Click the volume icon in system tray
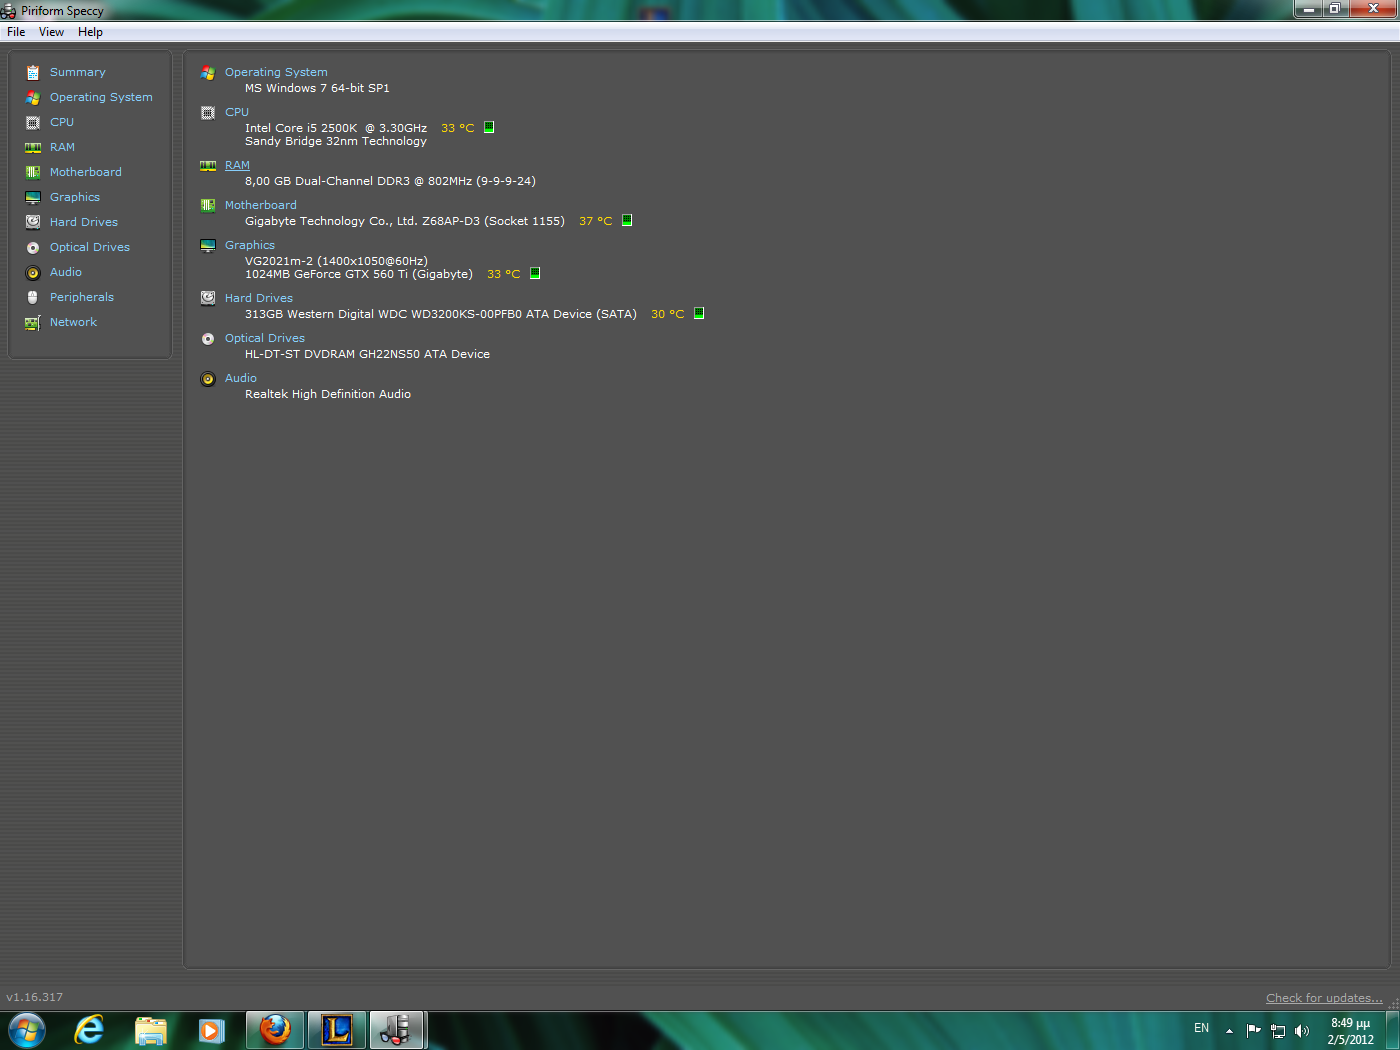Image resolution: width=1400 pixels, height=1050 pixels. [x=1302, y=1031]
